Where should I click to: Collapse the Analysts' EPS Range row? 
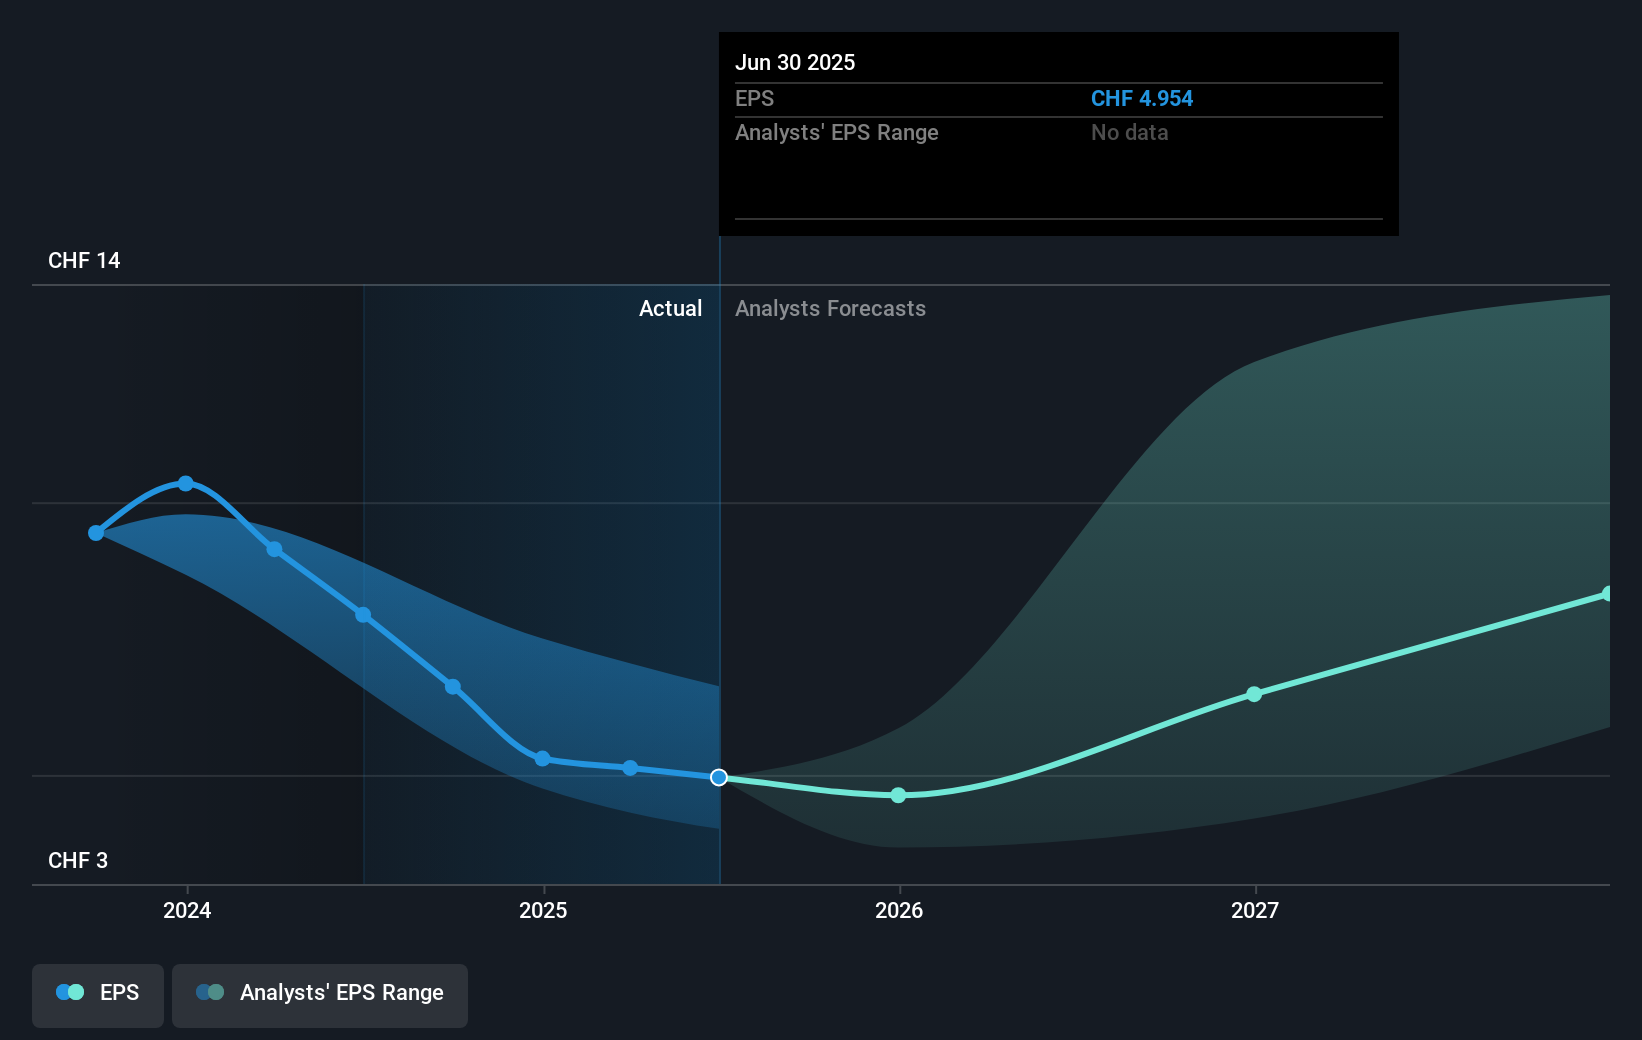pos(836,132)
